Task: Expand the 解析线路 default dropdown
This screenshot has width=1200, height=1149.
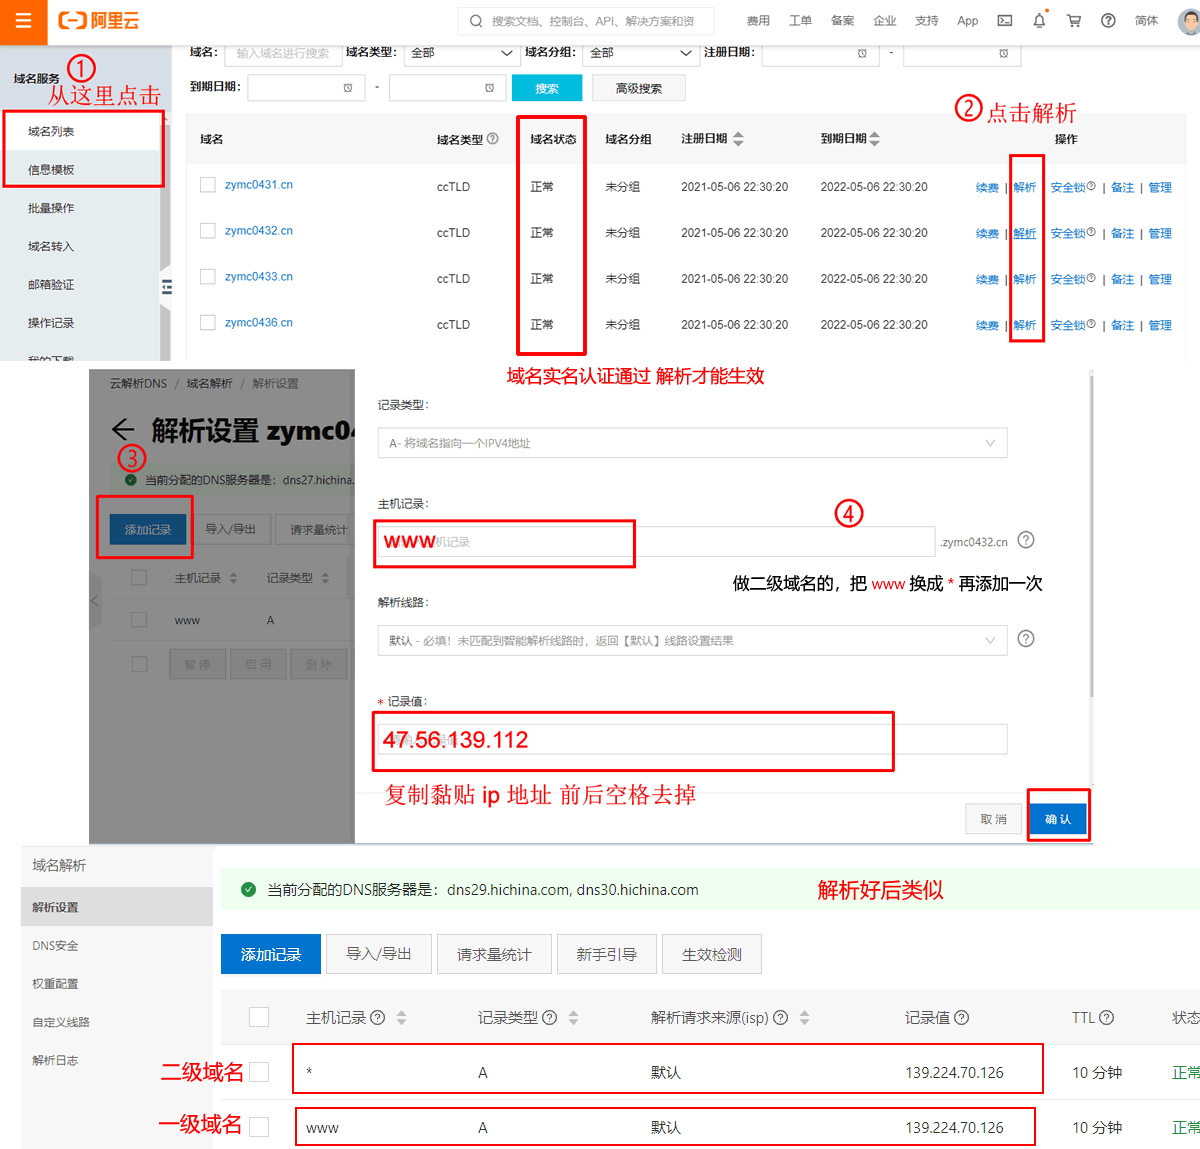Action: [692, 641]
